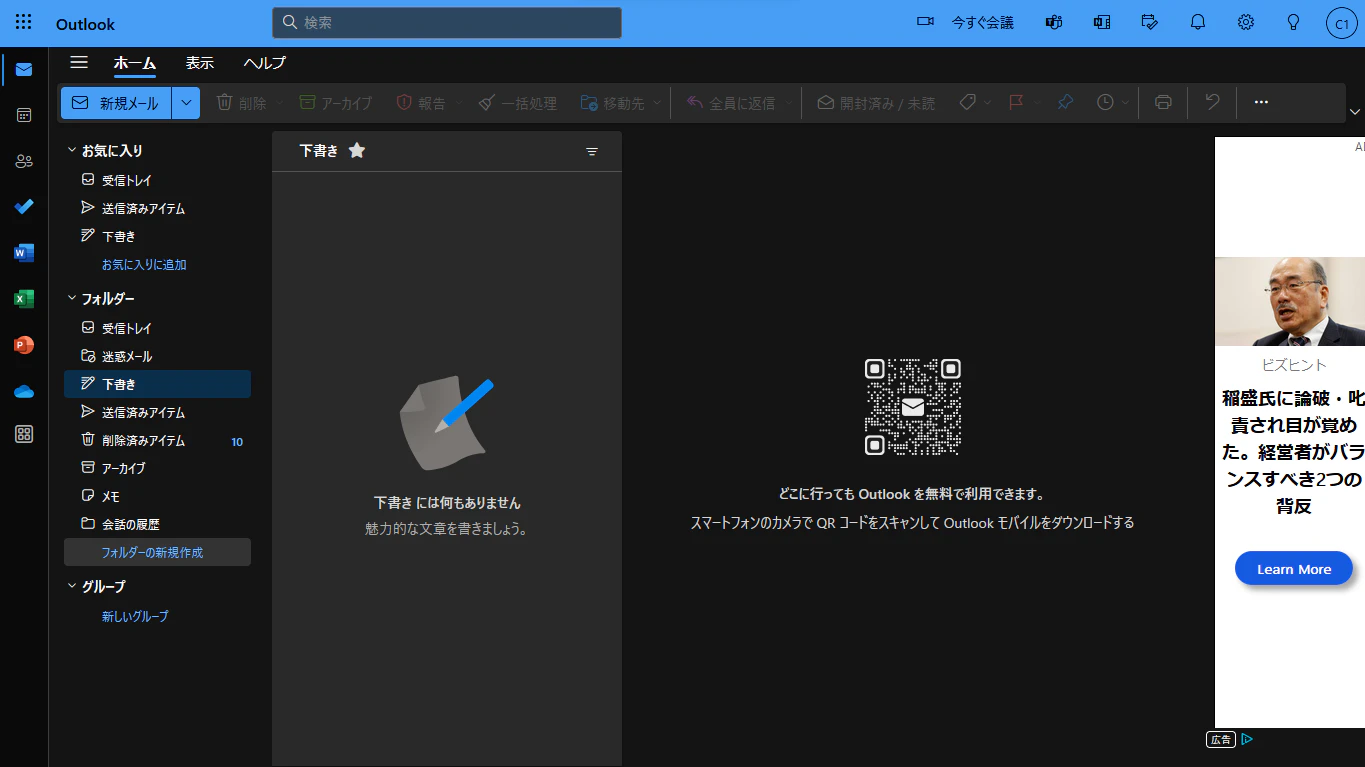This screenshot has height=767, width=1365.
Task: Start a meeting with 今すぐ会議
Action: click(x=966, y=22)
